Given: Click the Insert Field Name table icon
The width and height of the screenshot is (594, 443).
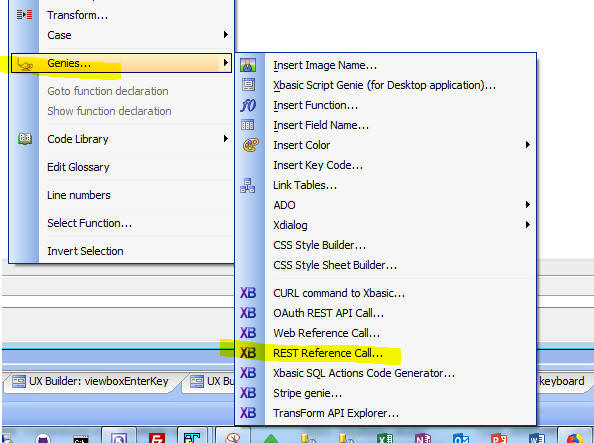Looking at the screenshot, I should pyautogui.click(x=248, y=125).
